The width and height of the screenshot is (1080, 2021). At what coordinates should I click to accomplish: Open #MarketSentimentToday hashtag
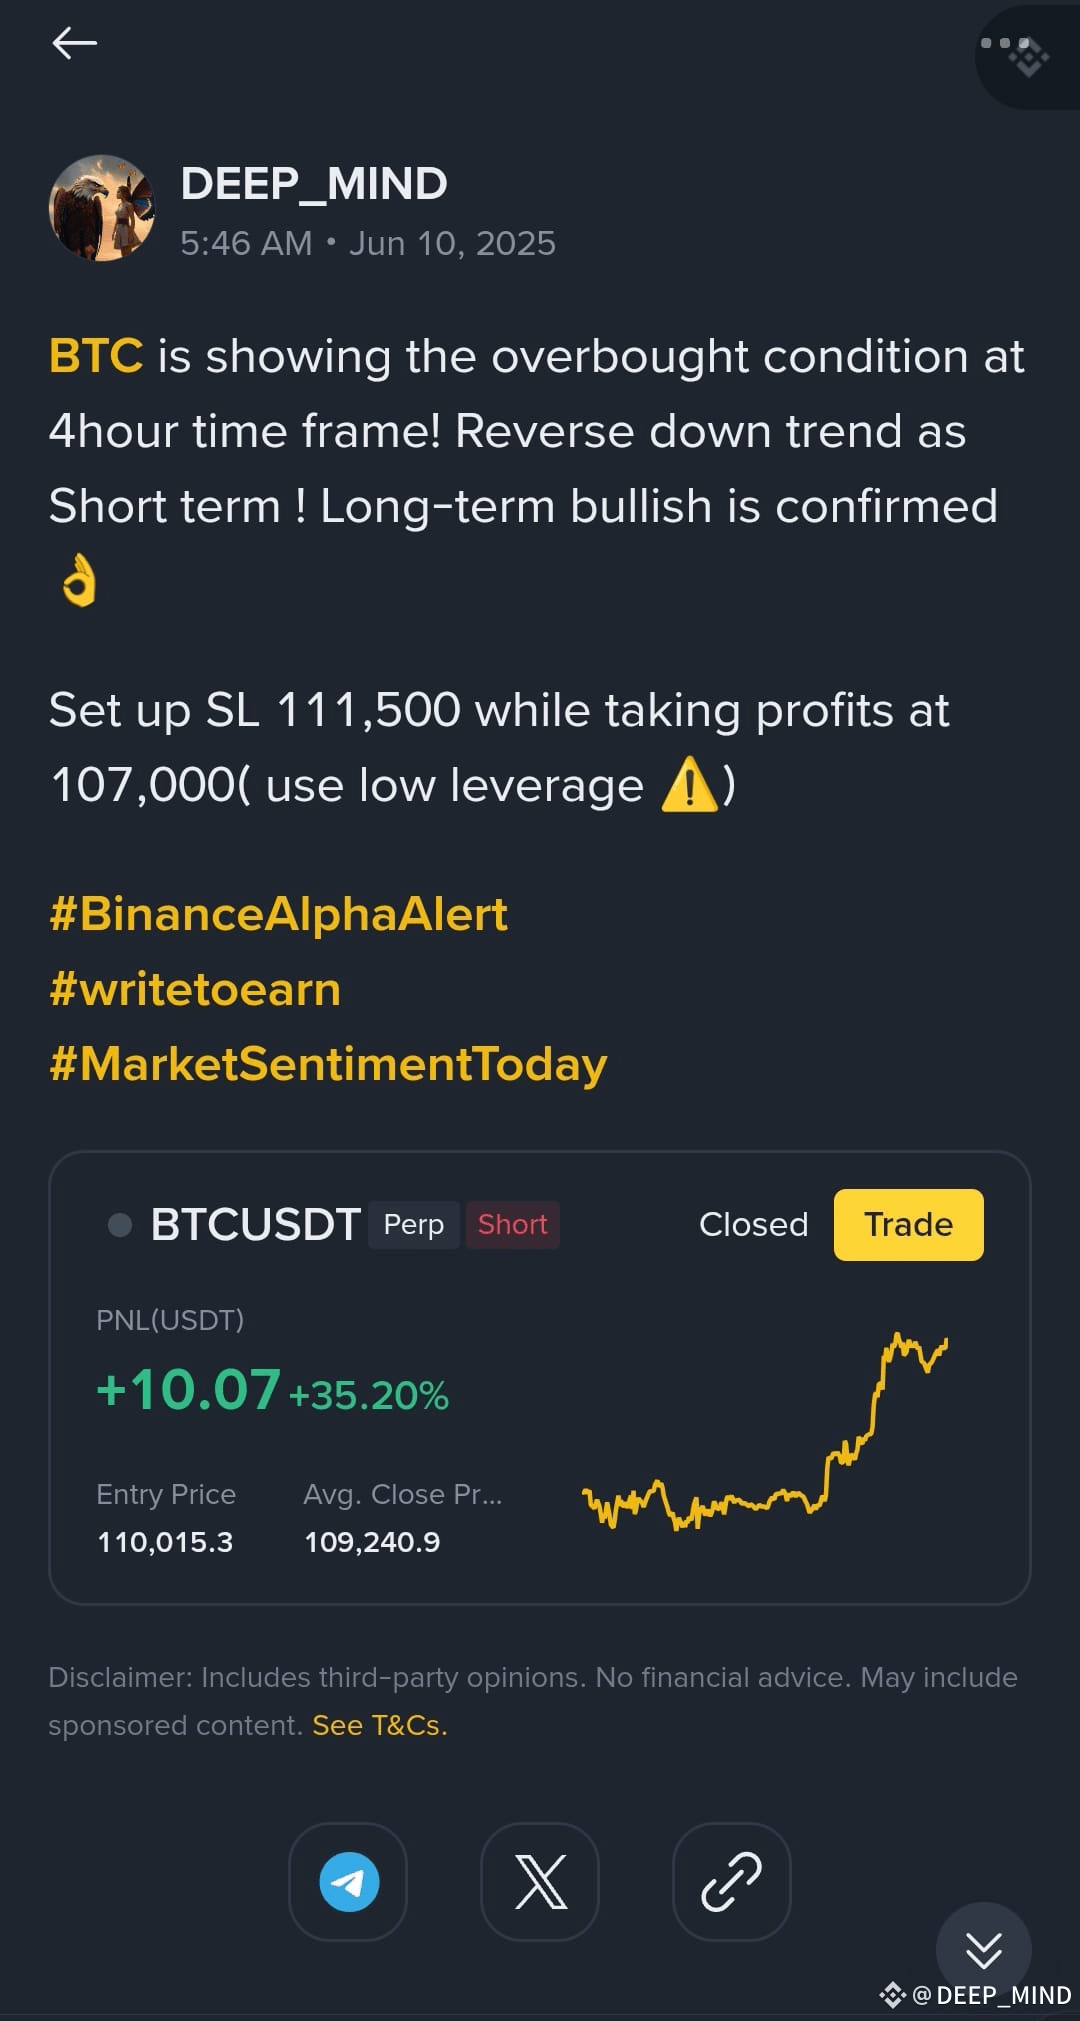[328, 1064]
